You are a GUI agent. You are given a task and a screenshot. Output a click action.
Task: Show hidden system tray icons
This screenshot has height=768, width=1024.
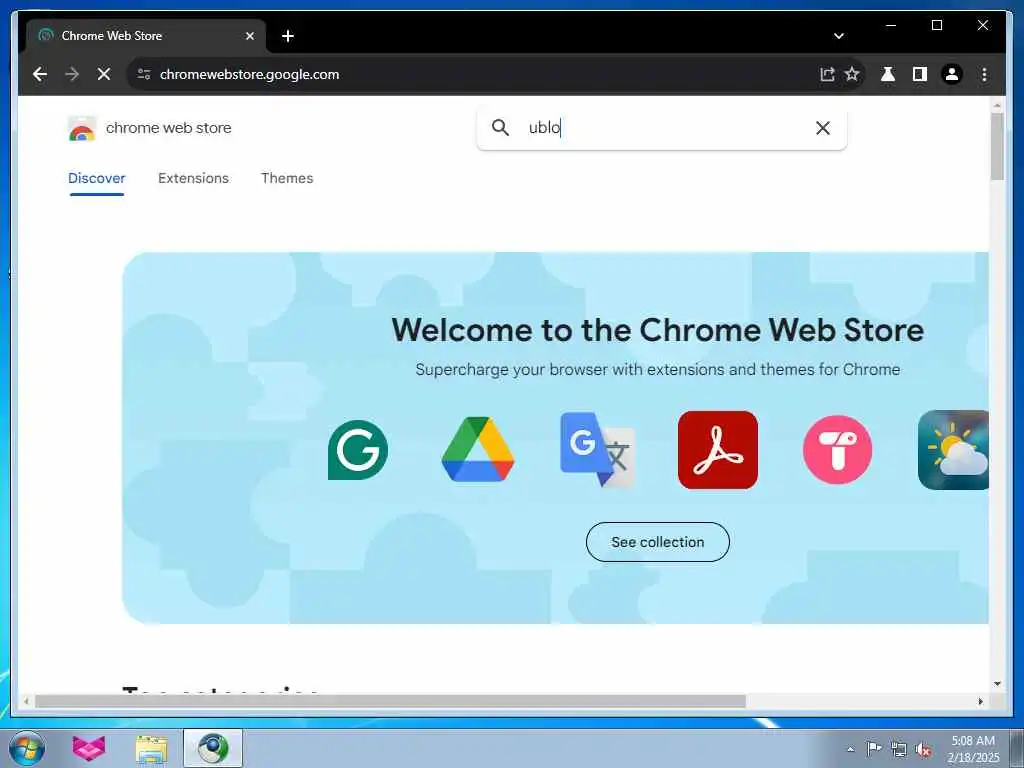pyautogui.click(x=850, y=750)
